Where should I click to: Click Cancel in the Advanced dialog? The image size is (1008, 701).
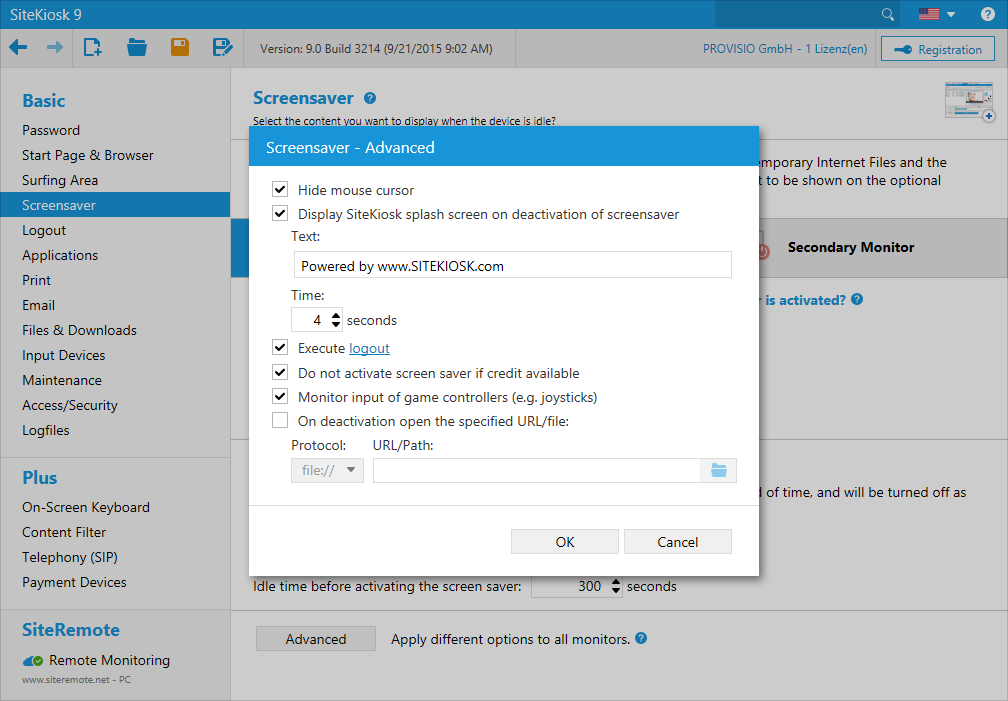(x=677, y=542)
